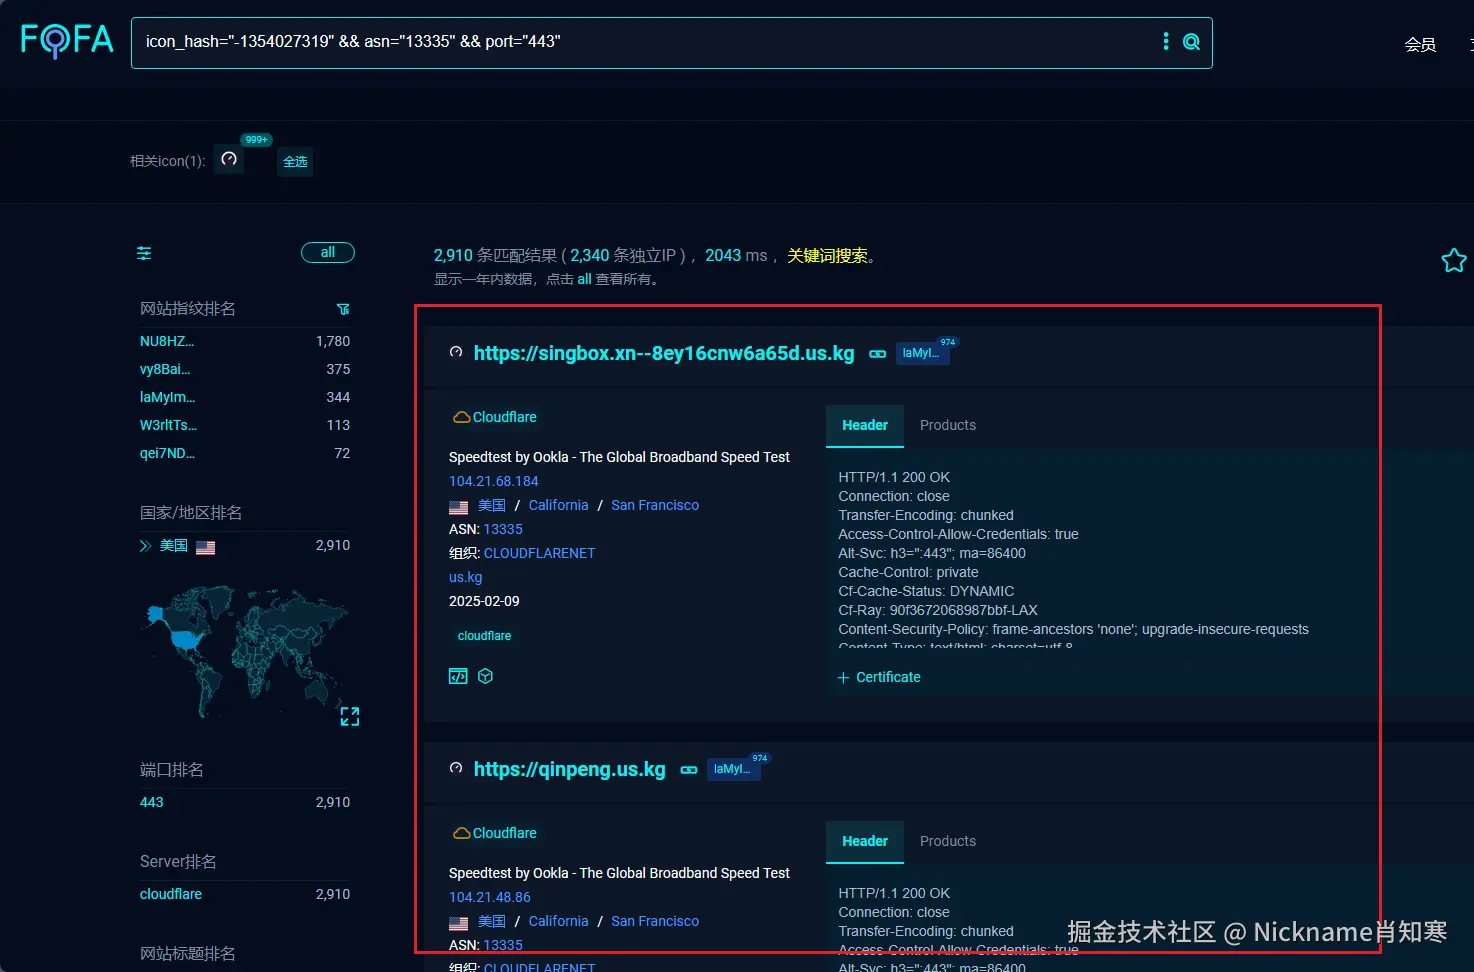Click favicon icon beside the singbox result

pos(456,352)
